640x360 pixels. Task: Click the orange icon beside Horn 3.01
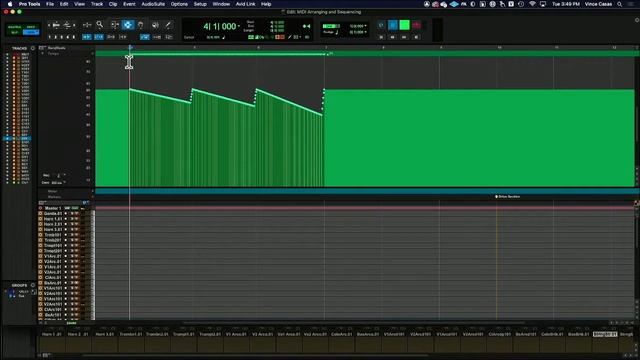pos(40,229)
